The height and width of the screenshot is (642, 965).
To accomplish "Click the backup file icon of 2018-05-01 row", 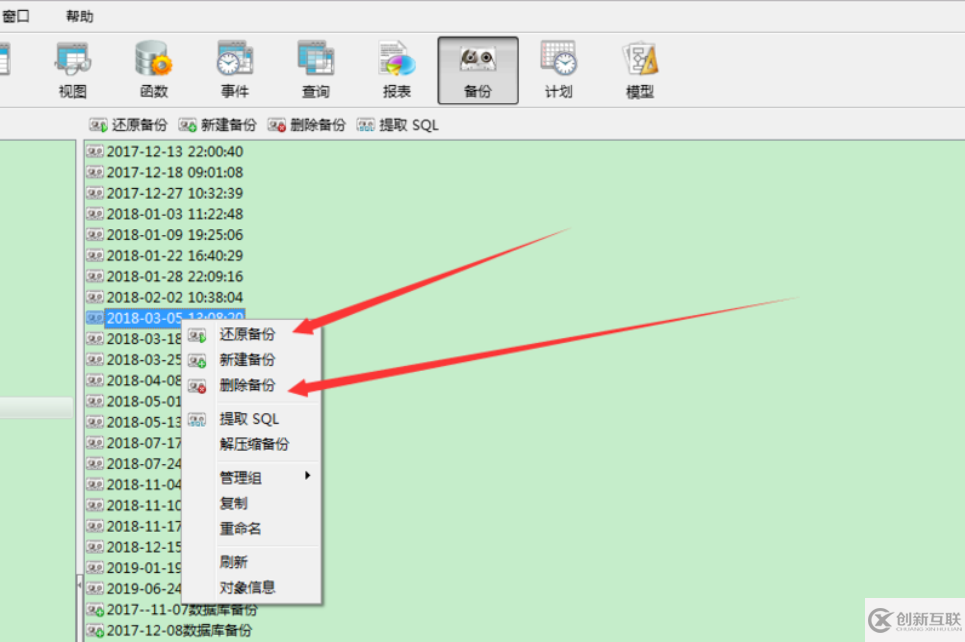I will pos(95,401).
